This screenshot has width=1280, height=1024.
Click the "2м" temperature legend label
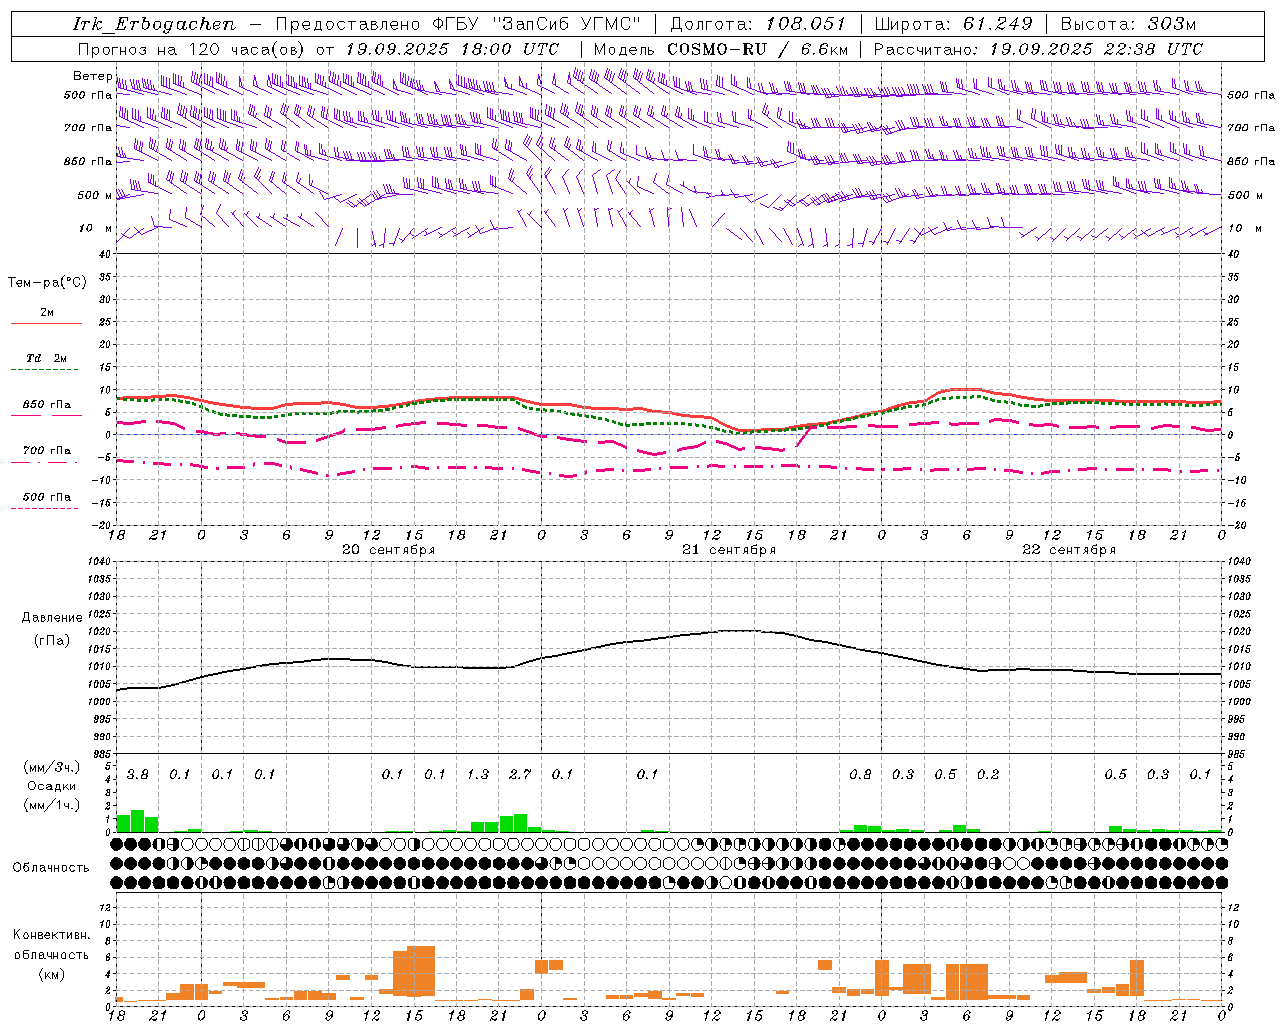[x=47, y=312]
